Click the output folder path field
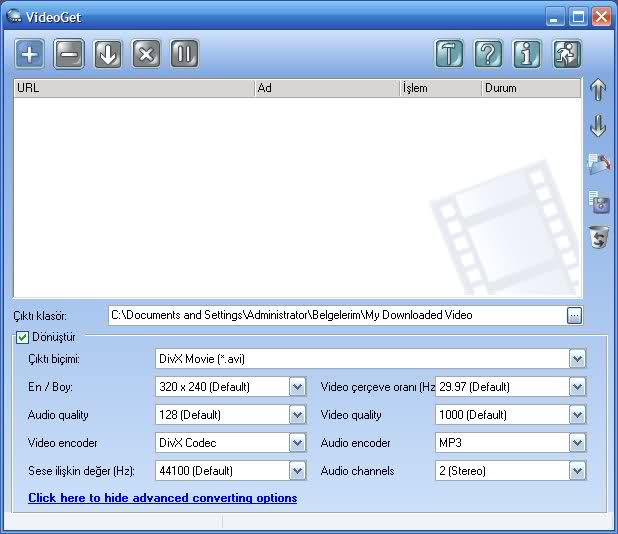This screenshot has height=534, width=618. (337, 315)
